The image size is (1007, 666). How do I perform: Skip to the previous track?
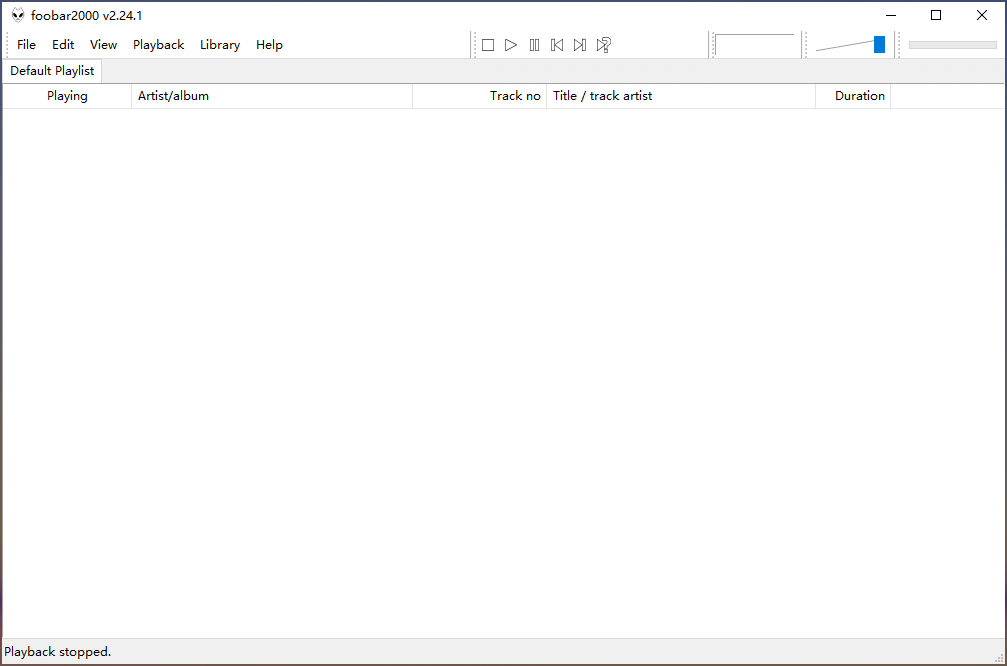[557, 45]
